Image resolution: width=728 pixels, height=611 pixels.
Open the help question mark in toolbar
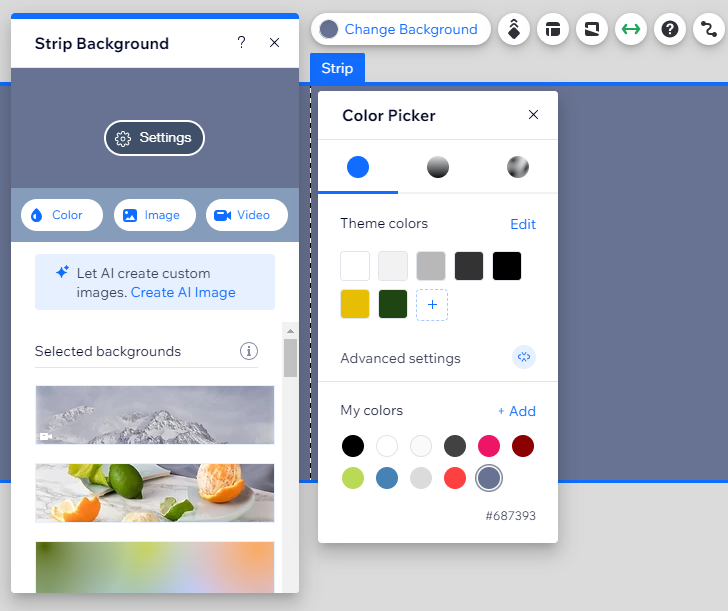[669, 29]
